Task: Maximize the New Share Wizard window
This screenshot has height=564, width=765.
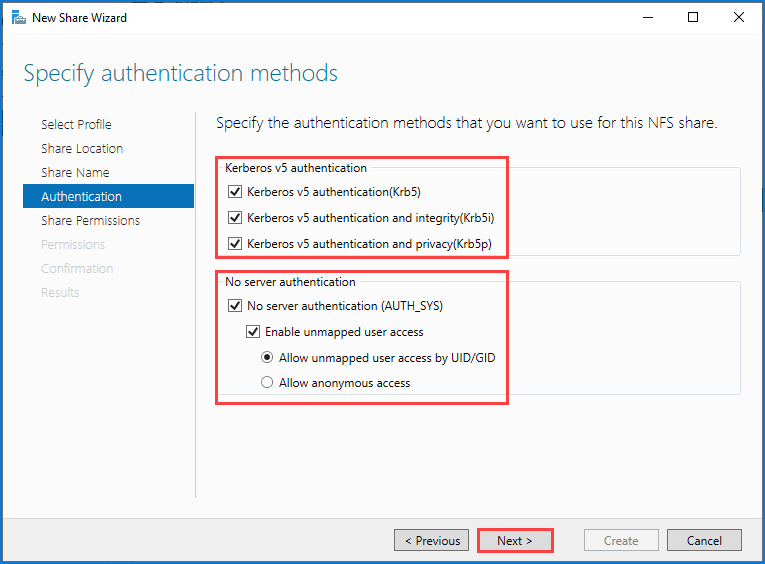Action: pyautogui.click(x=693, y=18)
